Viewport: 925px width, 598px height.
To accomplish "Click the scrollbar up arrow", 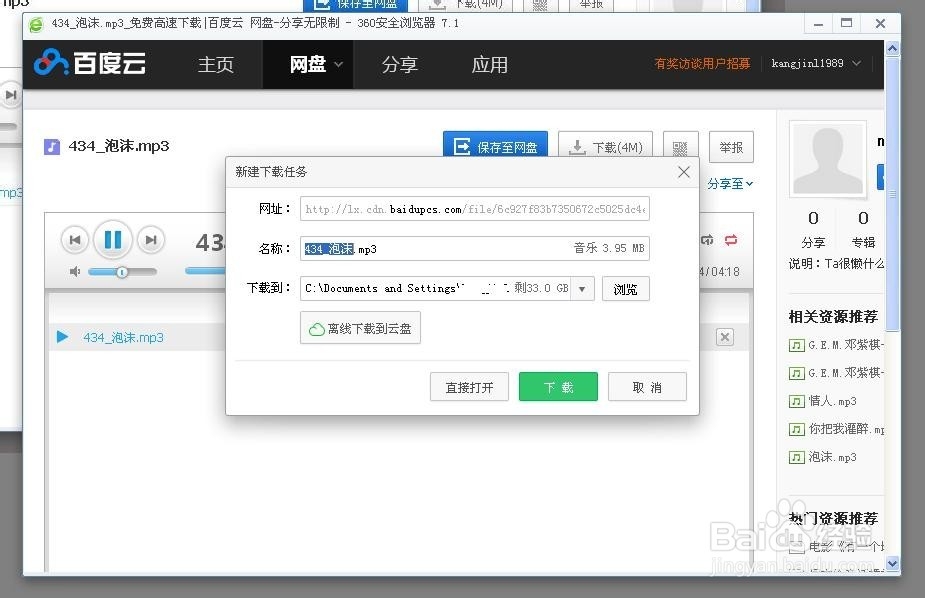I will pyautogui.click(x=893, y=48).
